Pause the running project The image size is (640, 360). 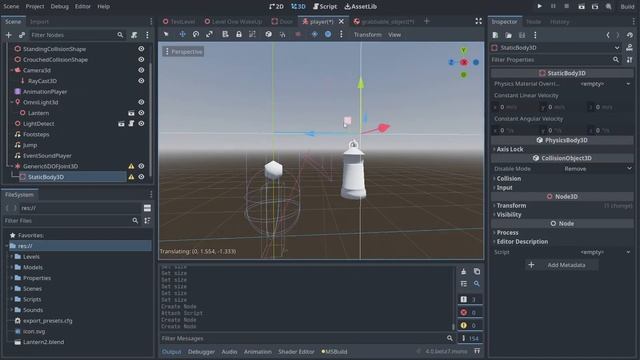553,6
